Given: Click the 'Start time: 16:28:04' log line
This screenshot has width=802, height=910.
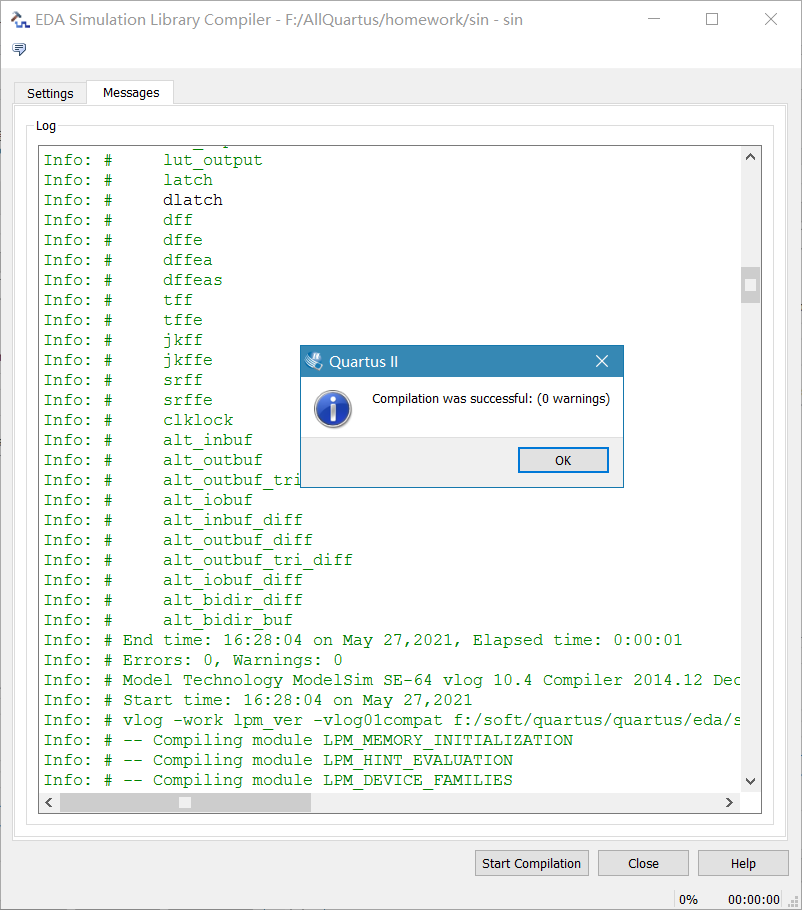Looking at the screenshot, I should tap(297, 700).
